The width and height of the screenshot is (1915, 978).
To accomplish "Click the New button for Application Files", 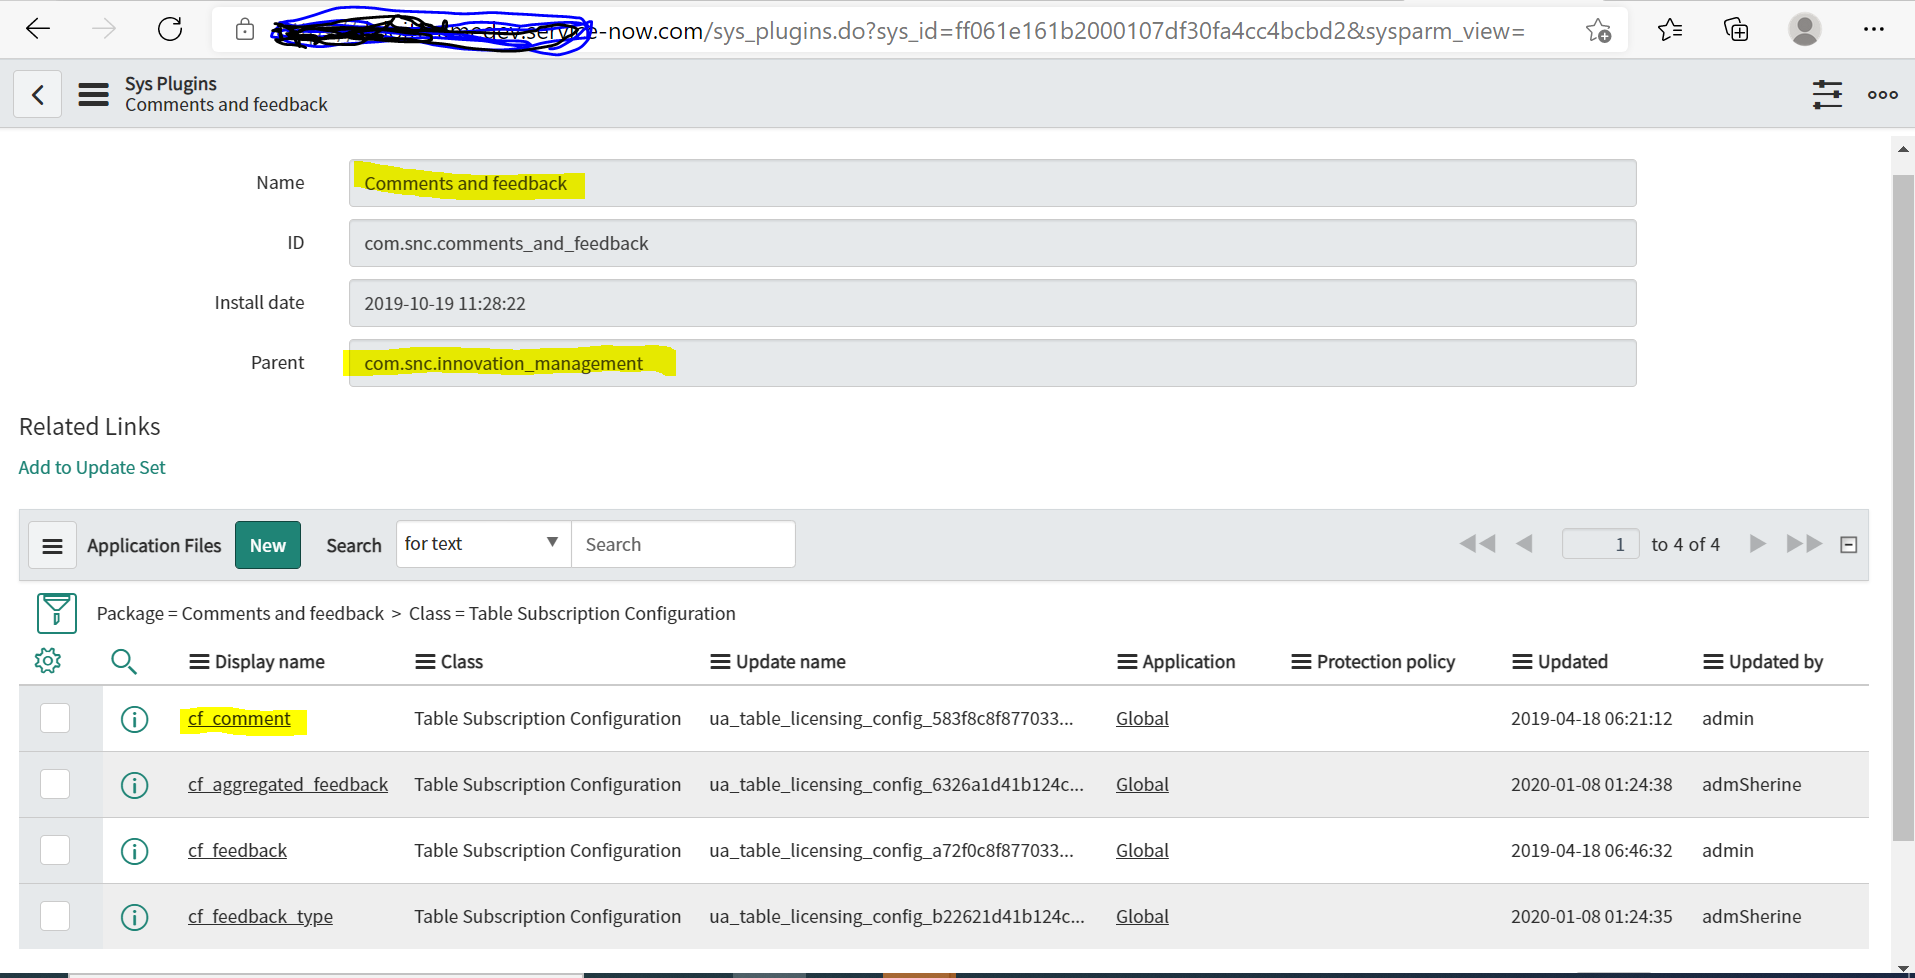I will click(267, 545).
